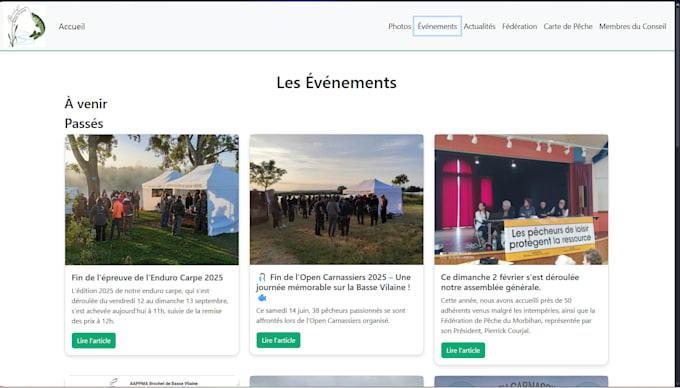Click the Enduro Carpe description paragraph
The image size is (680, 388).
click(150, 306)
